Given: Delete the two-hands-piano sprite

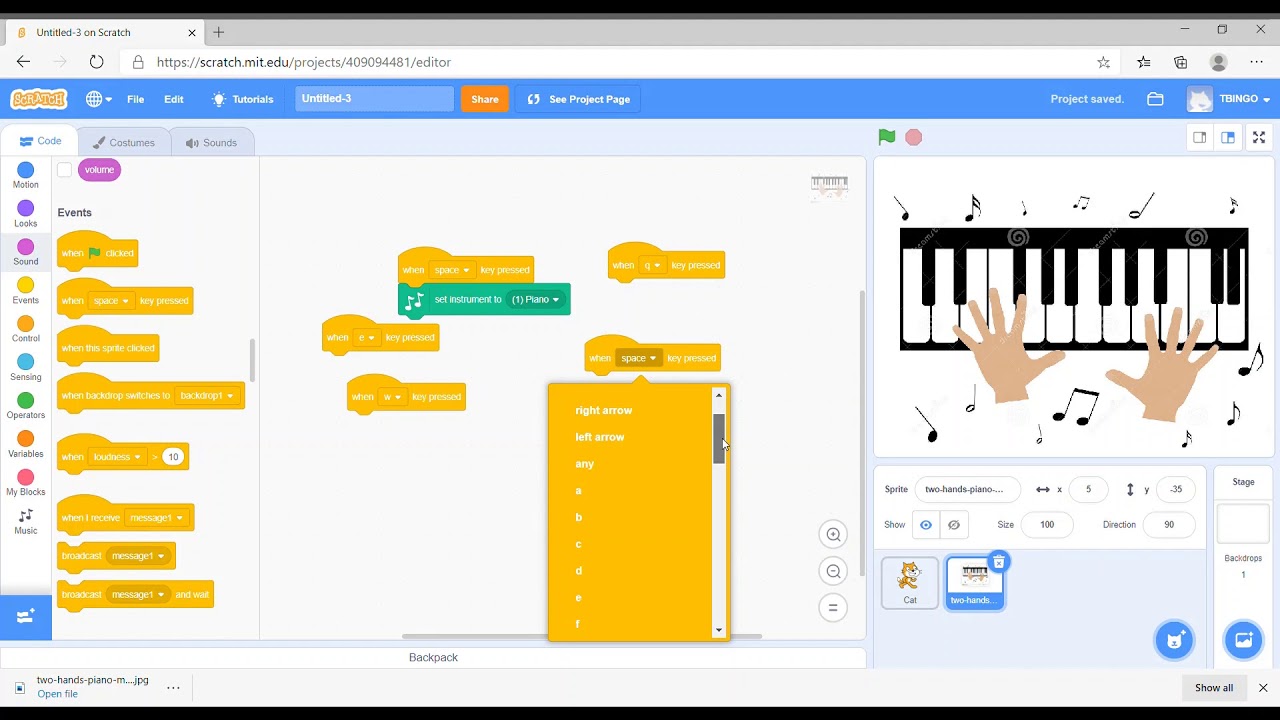Looking at the screenshot, I should pos(998,562).
